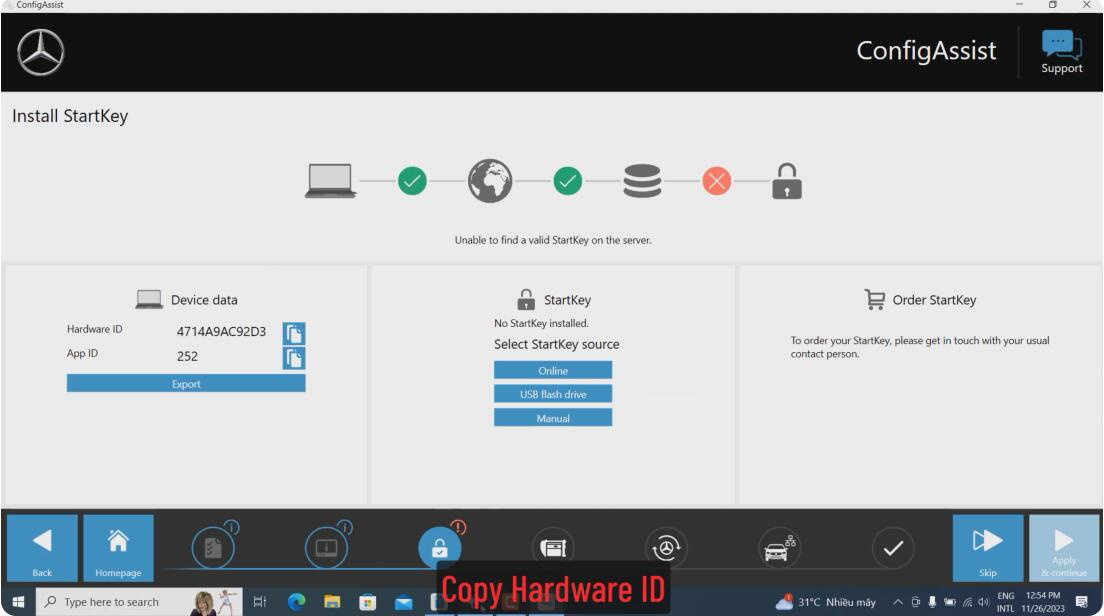This screenshot has width=1104, height=616.
Task: Select the checkmark finish step icon
Action: pos(893,548)
